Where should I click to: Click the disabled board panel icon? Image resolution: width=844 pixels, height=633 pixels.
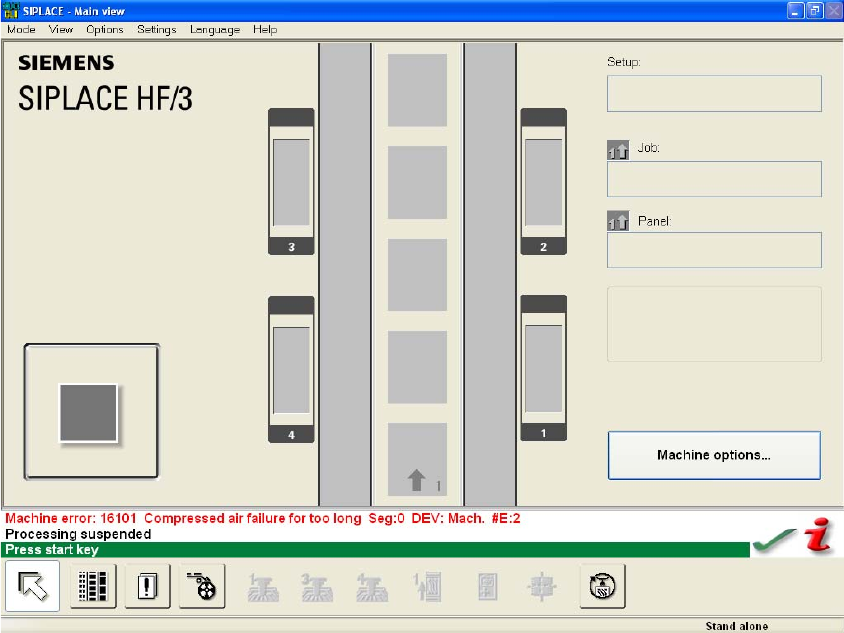coord(488,587)
